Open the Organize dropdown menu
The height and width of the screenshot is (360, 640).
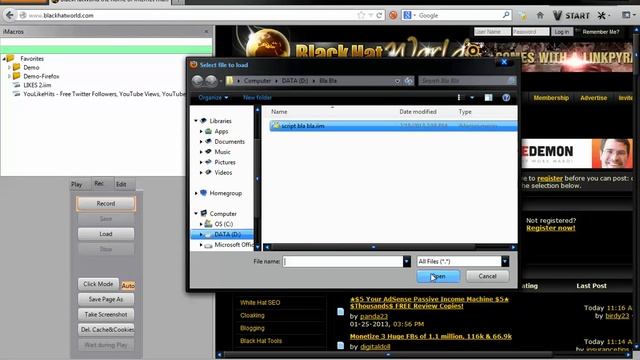coord(213,98)
